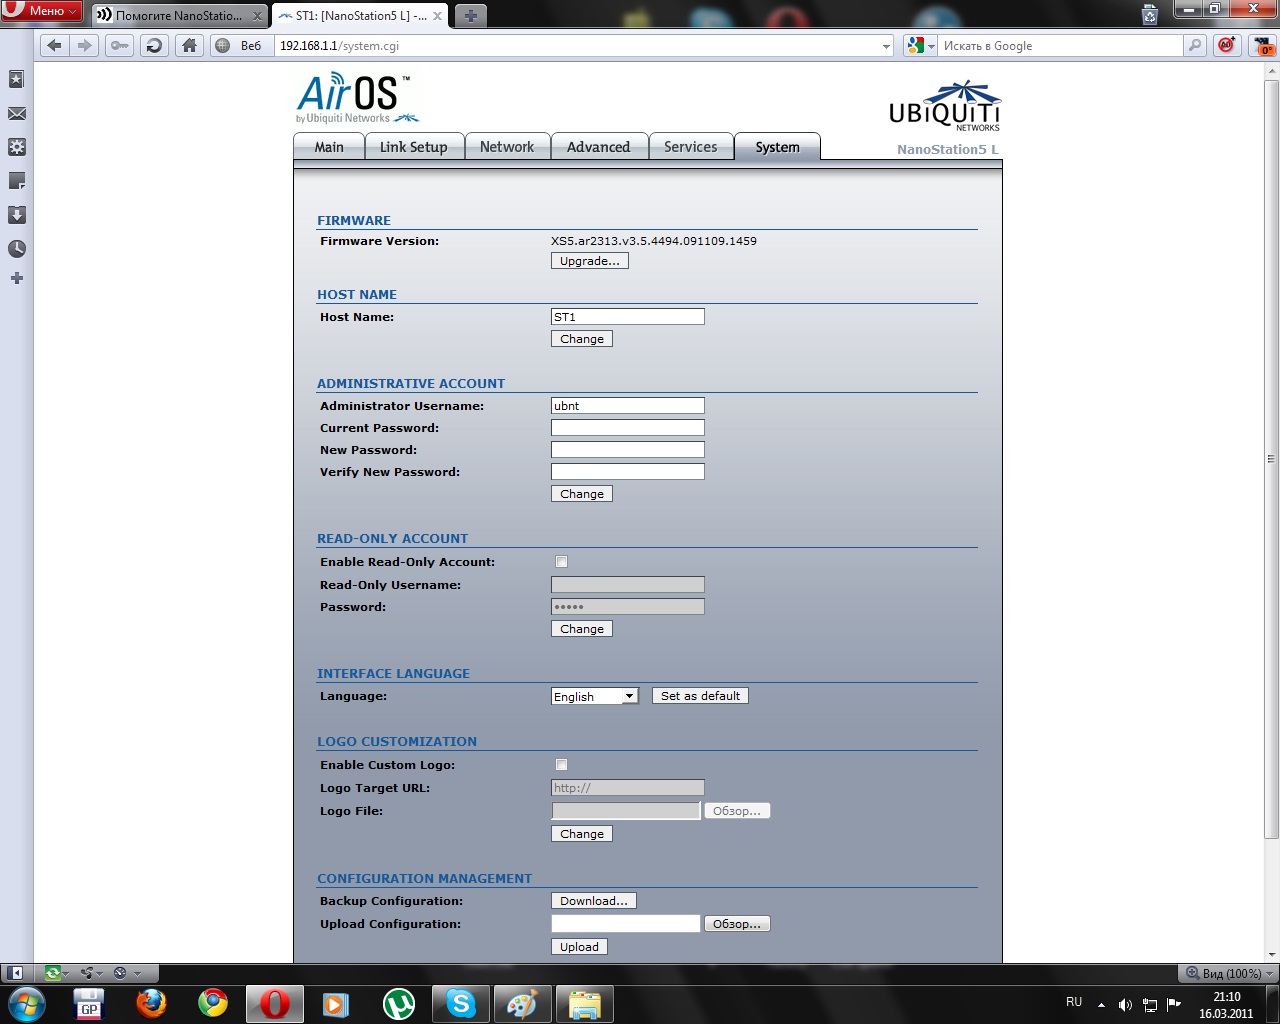Click Change under Logo Customization
Viewport: 1280px width, 1024px height.
tap(582, 834)
